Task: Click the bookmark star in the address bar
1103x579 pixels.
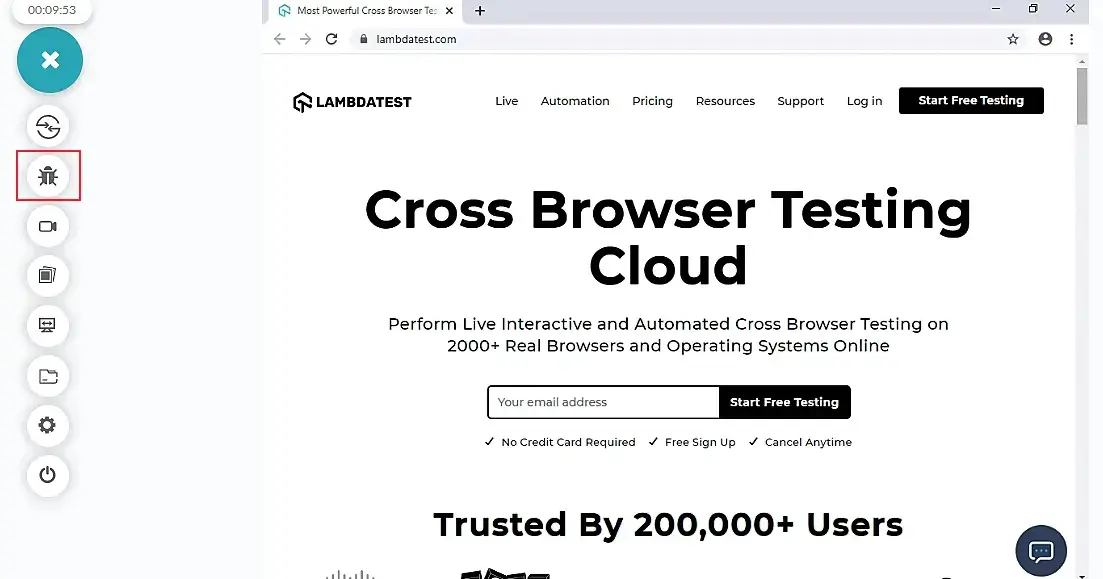Action: point(1013,39)
